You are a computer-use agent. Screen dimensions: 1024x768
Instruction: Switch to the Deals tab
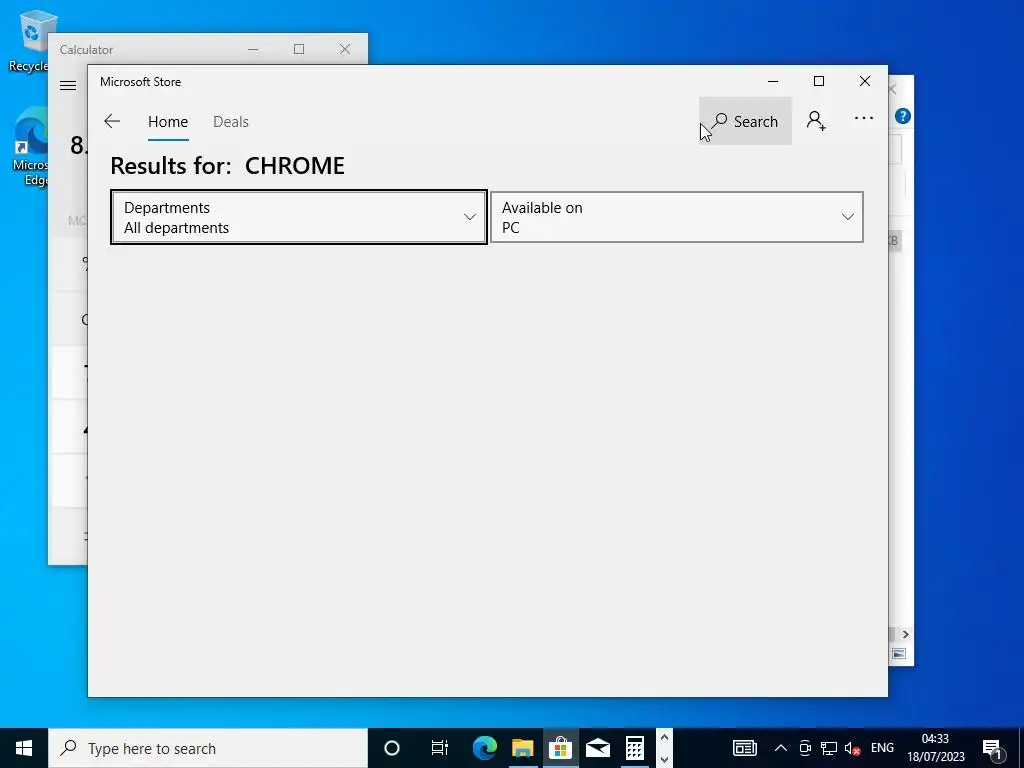(x=231, y=121)
